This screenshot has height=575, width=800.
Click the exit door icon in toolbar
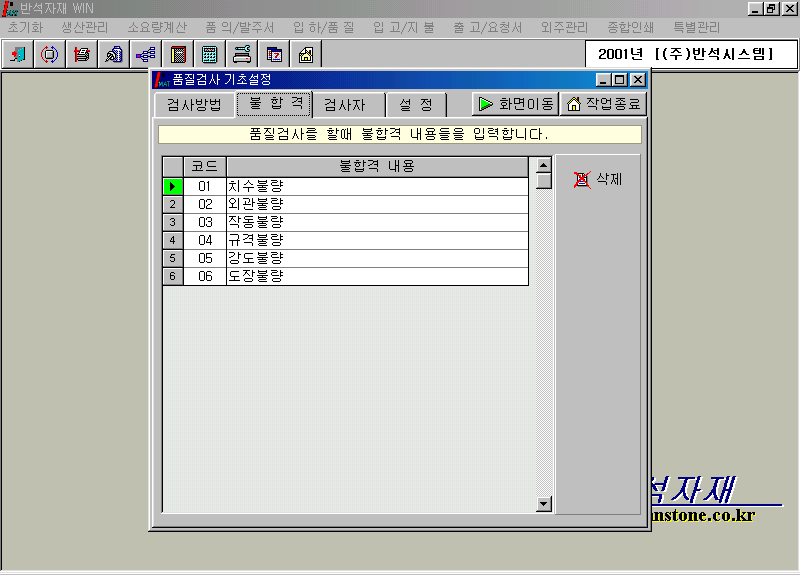click(18, 55)
